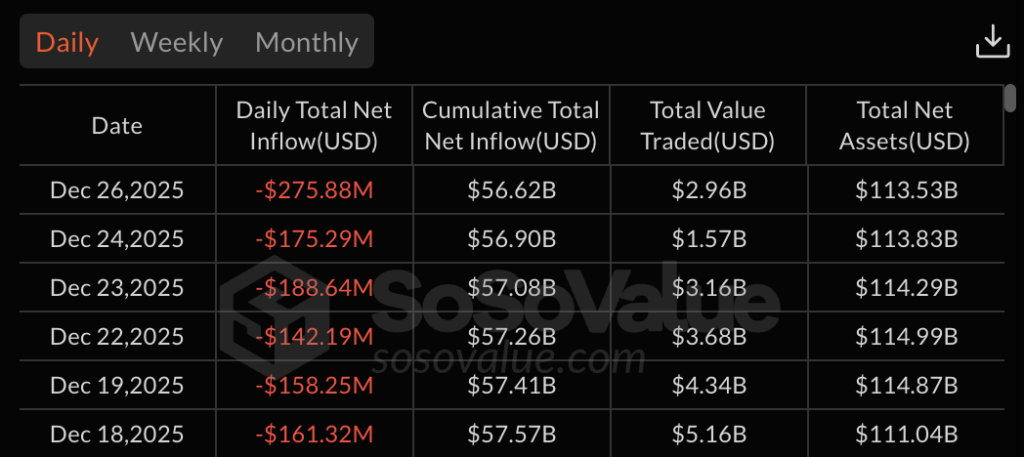Screen dimensions: 1024x457
Task: Click the Total Net Assets header
Action: [x=905, y=126]
